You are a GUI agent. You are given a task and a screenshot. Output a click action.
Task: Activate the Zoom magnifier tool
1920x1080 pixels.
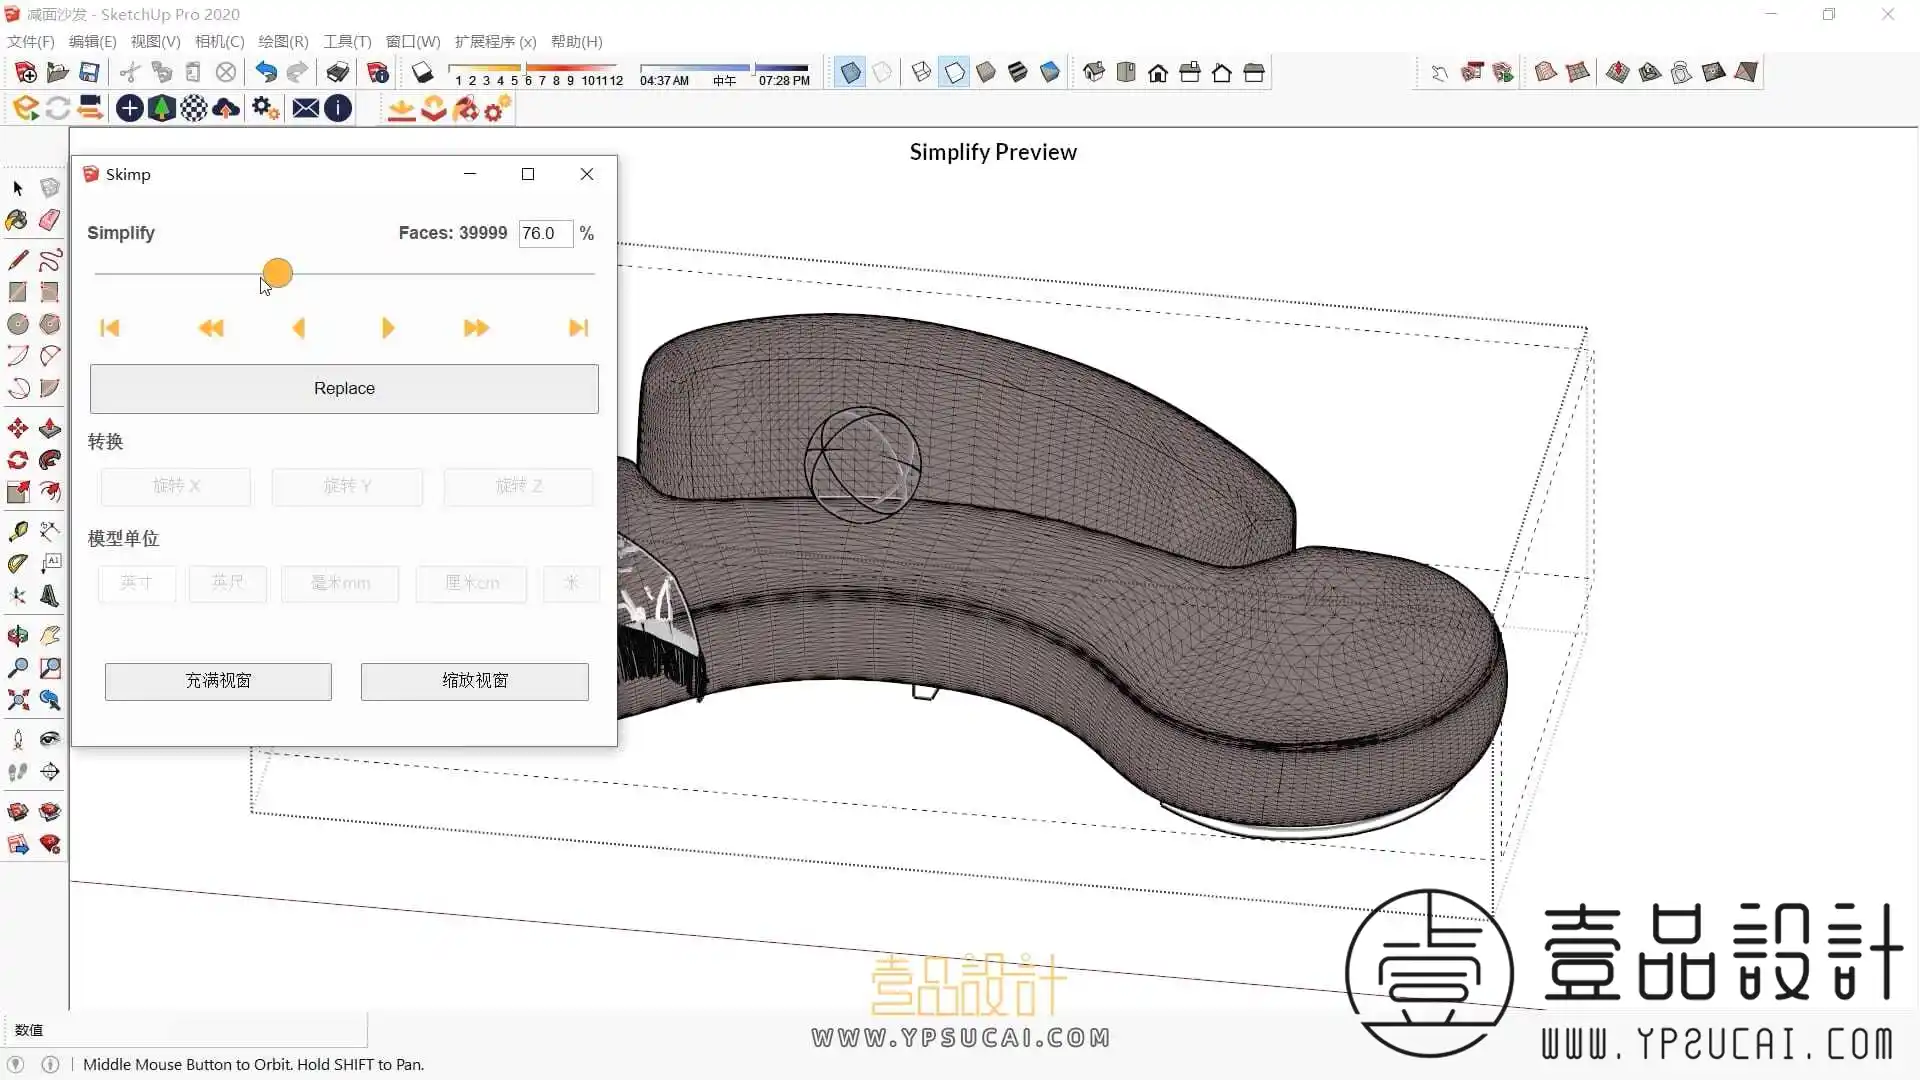(17, 668)
